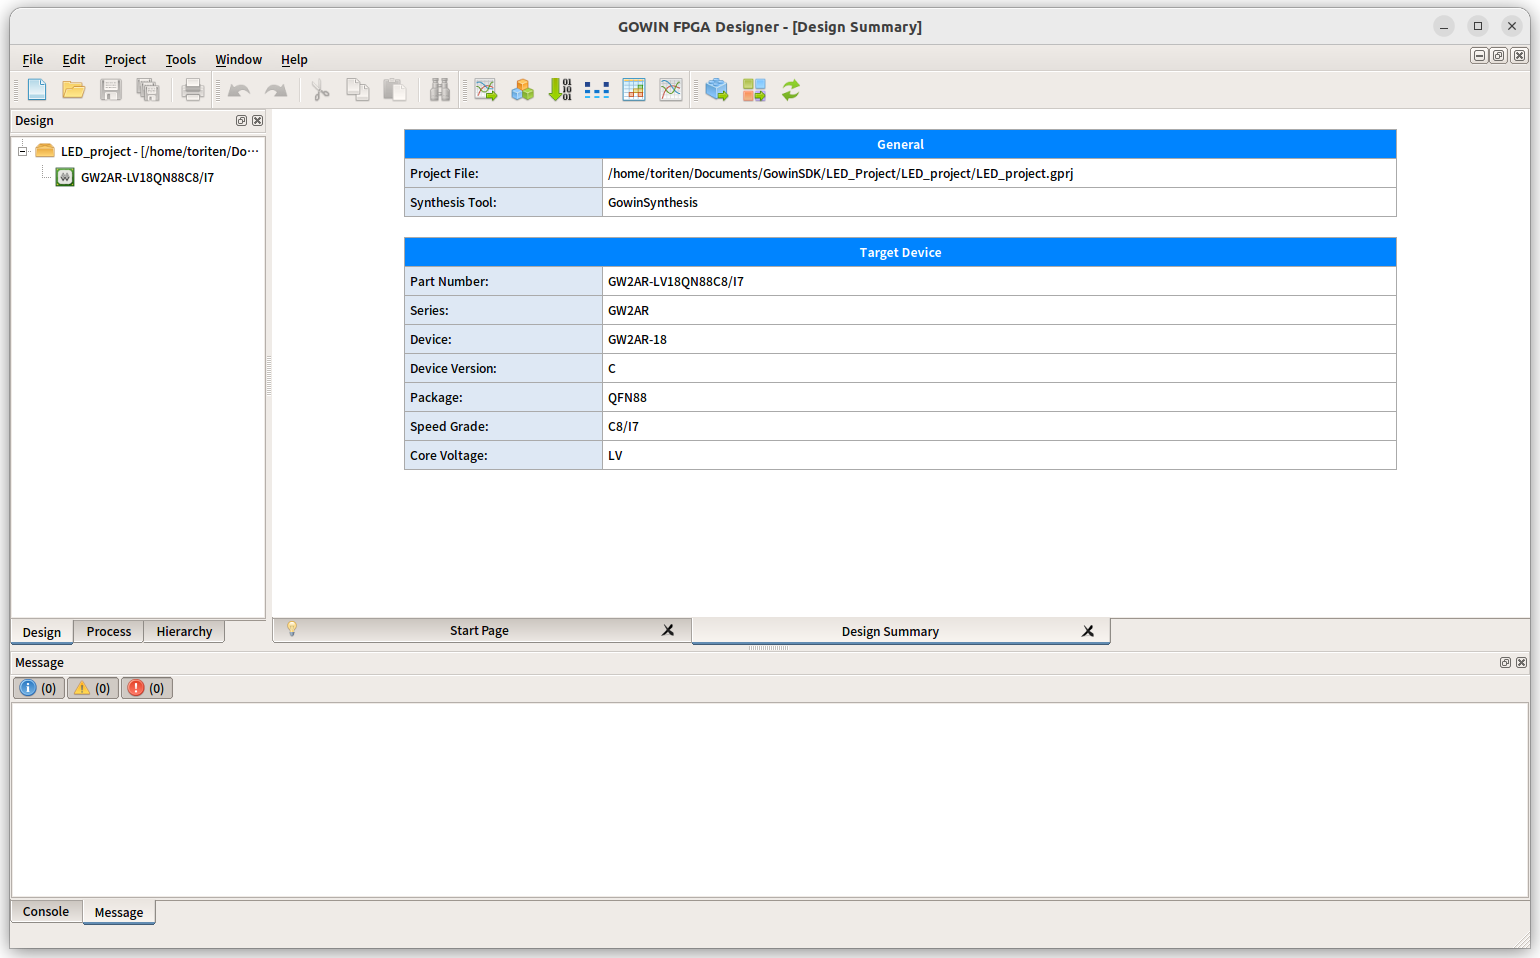The image size is (1540, 958).
Task: Switch to the Message tab
Action: point(119,912)
